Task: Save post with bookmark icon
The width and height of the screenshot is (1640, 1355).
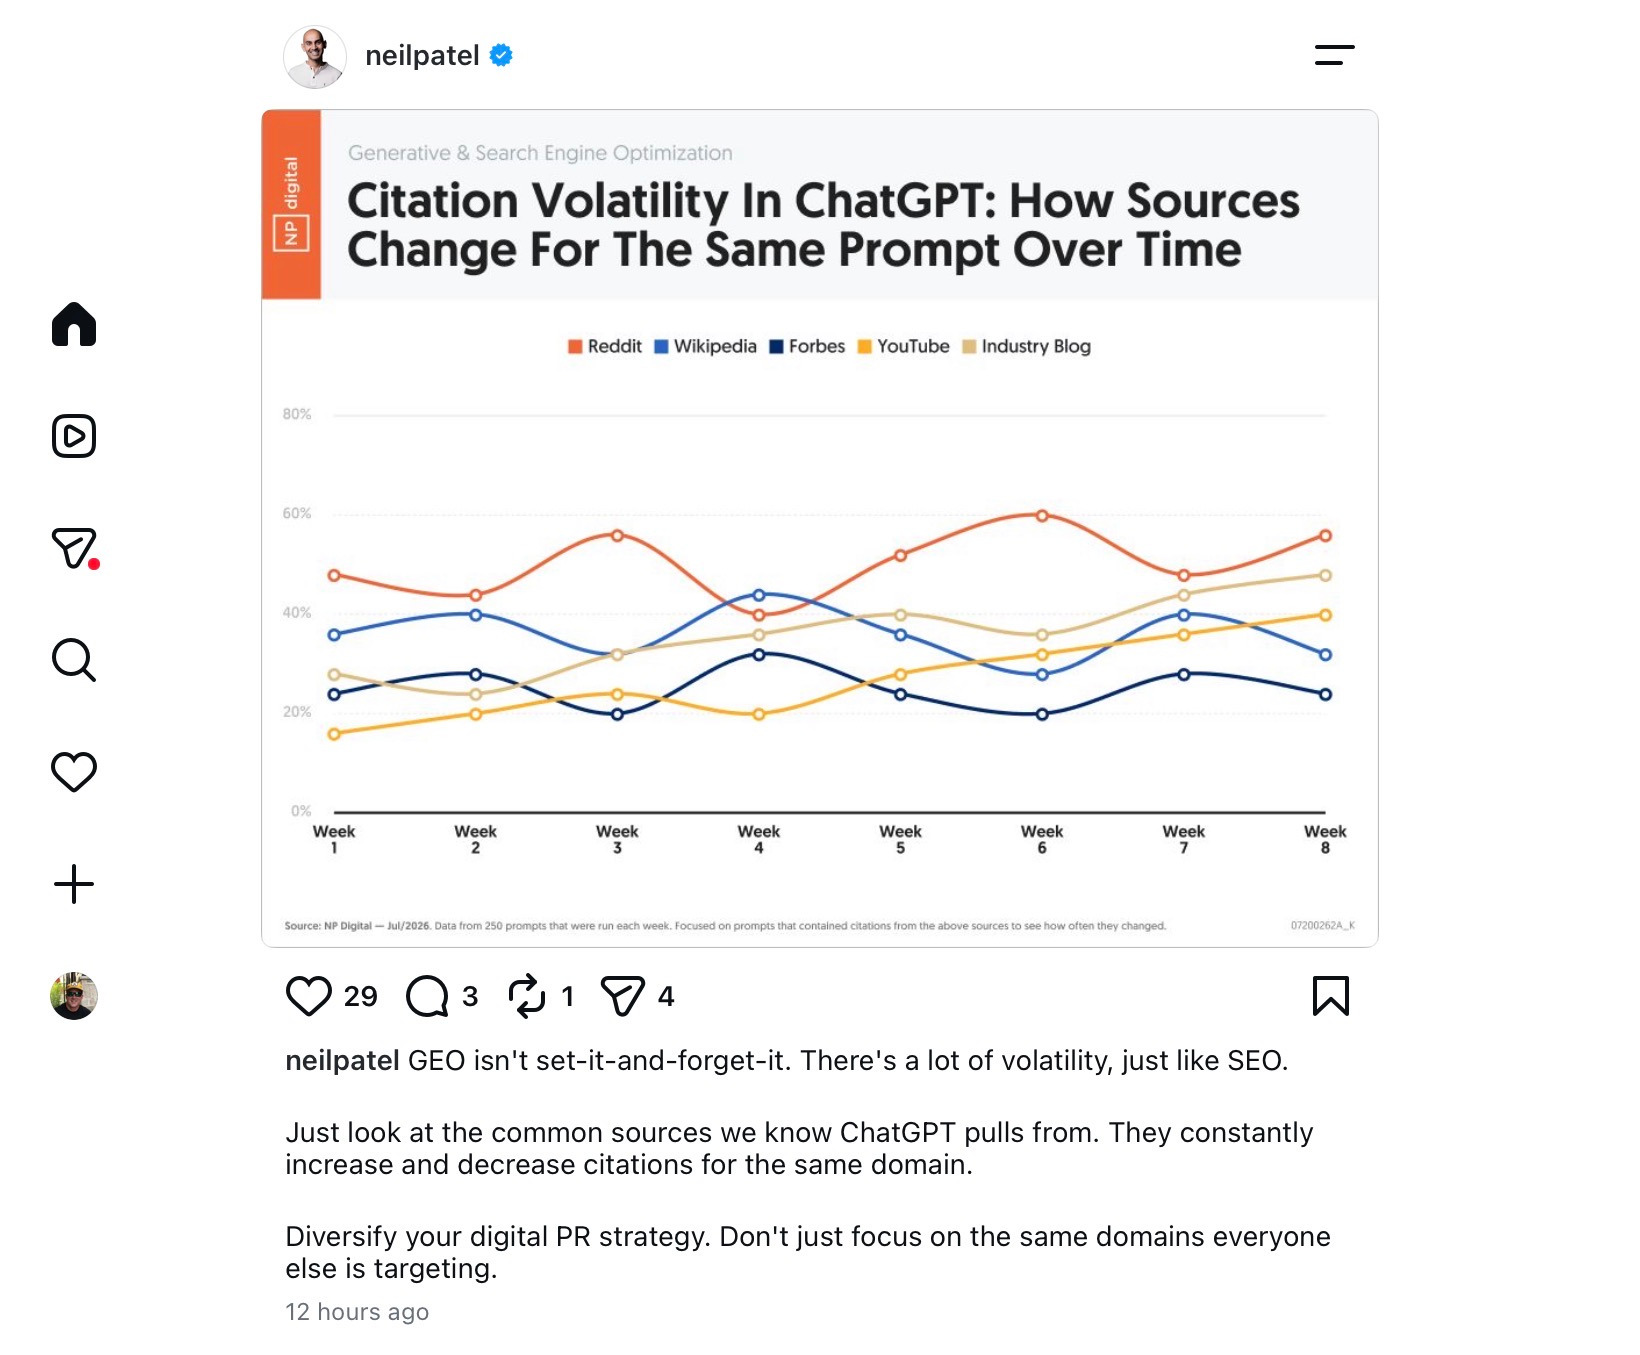Action: [x=1331, y=996]
